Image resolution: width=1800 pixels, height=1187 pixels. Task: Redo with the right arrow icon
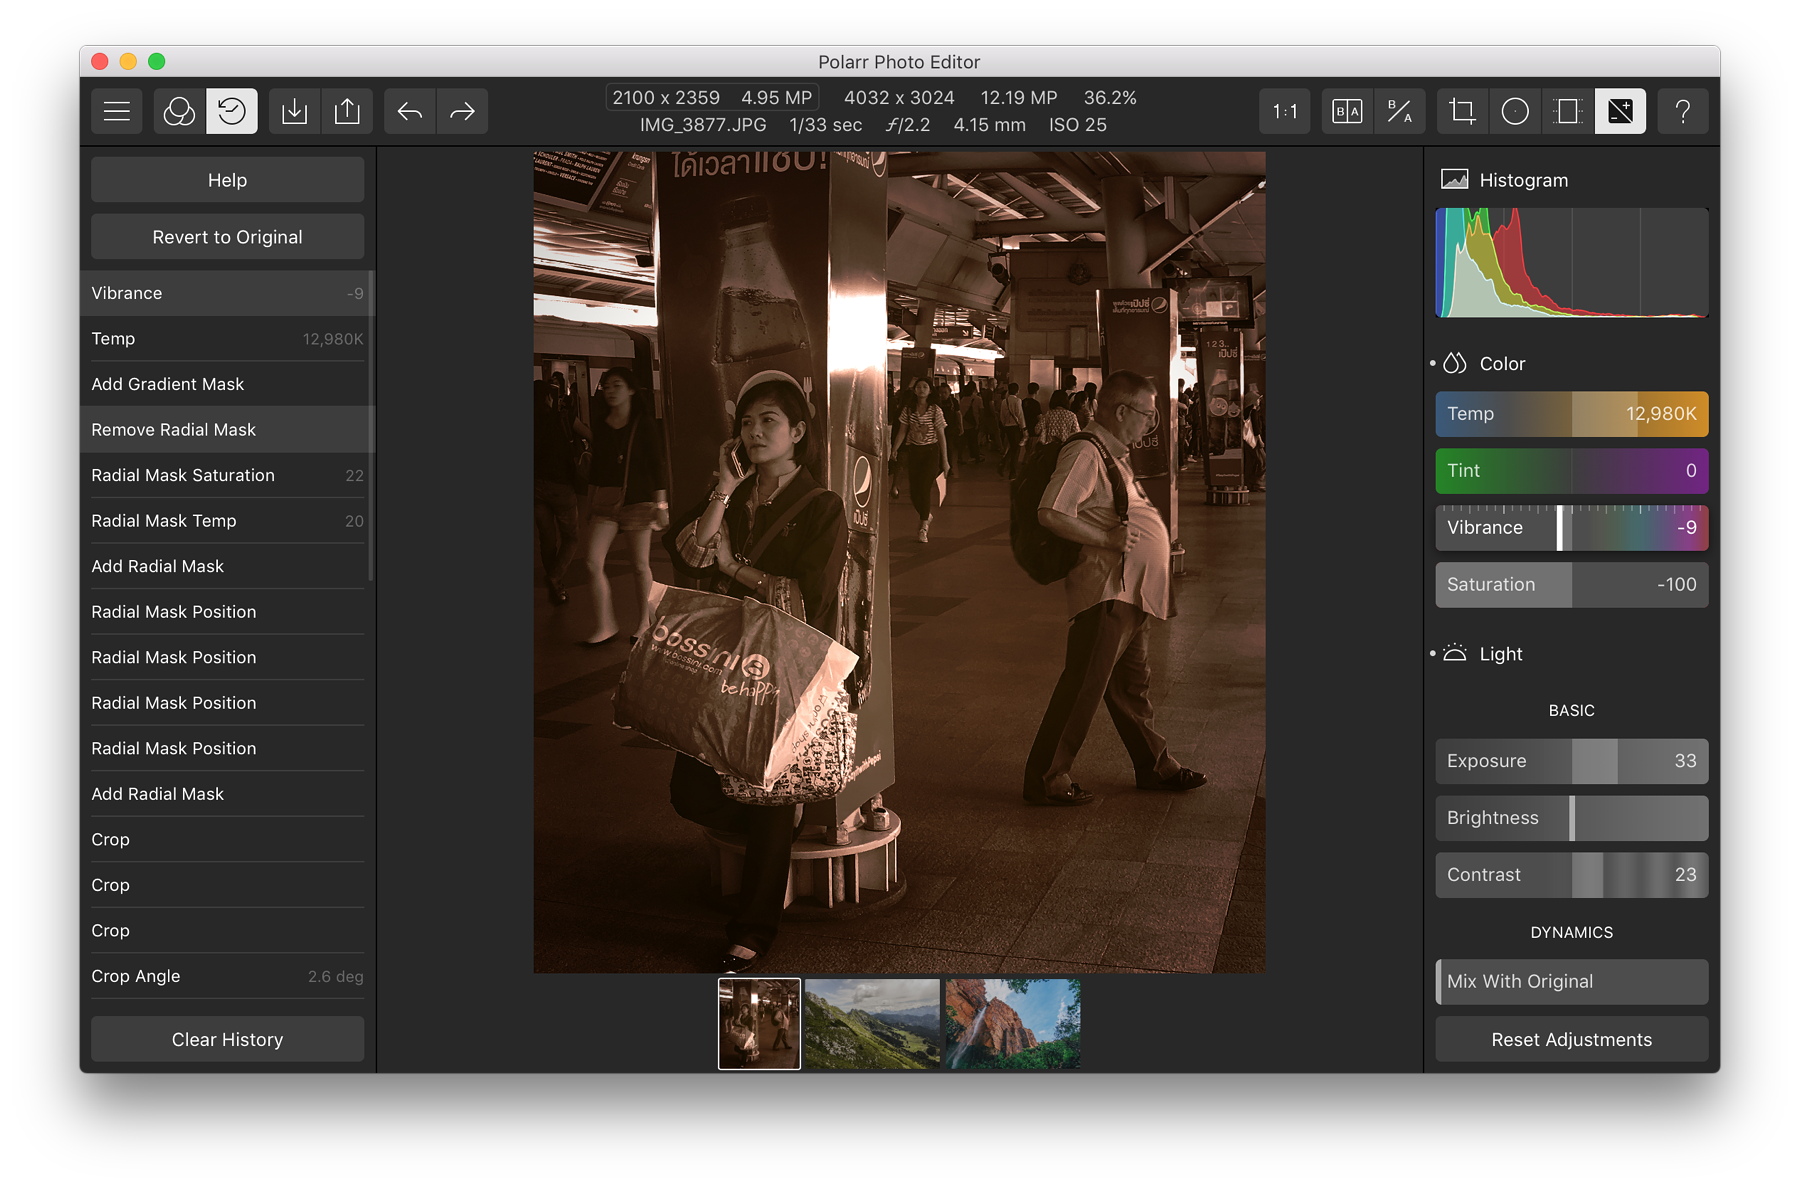[462, 111]
